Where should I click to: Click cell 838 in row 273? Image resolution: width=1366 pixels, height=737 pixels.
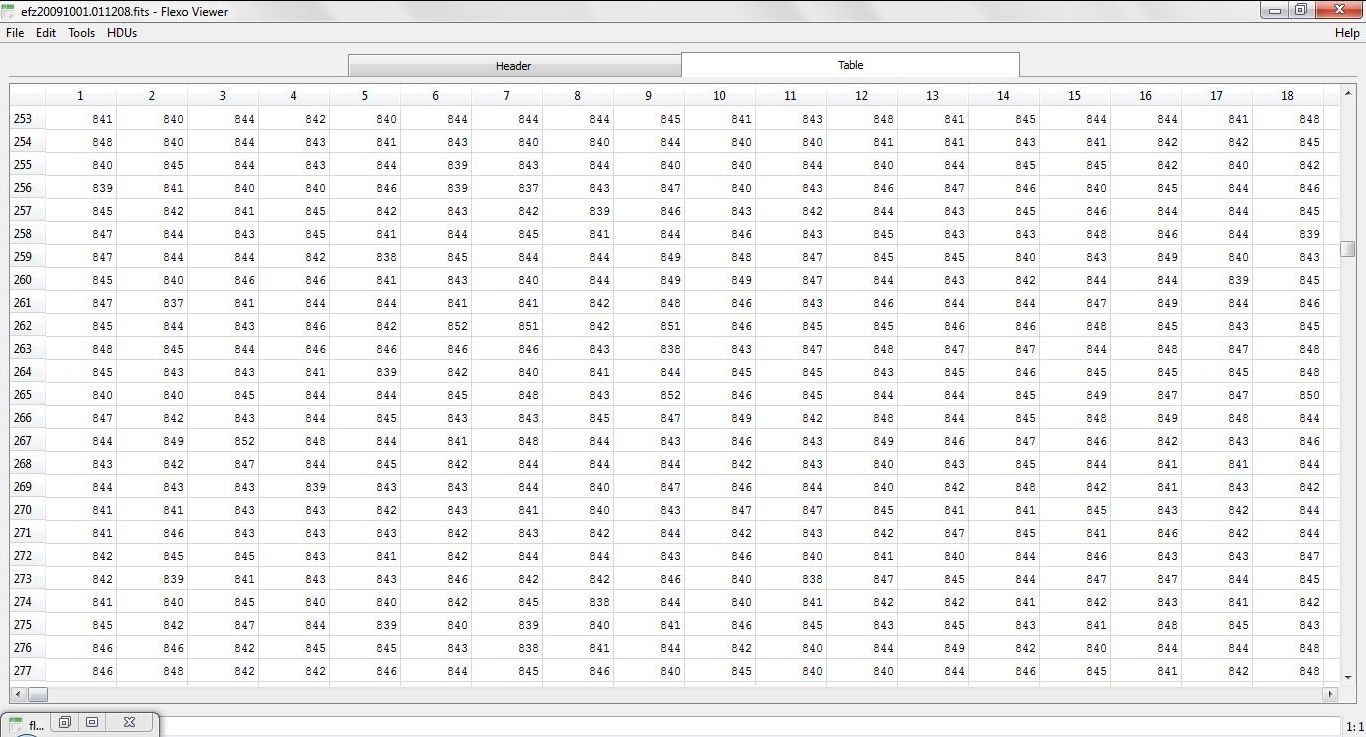791,579
